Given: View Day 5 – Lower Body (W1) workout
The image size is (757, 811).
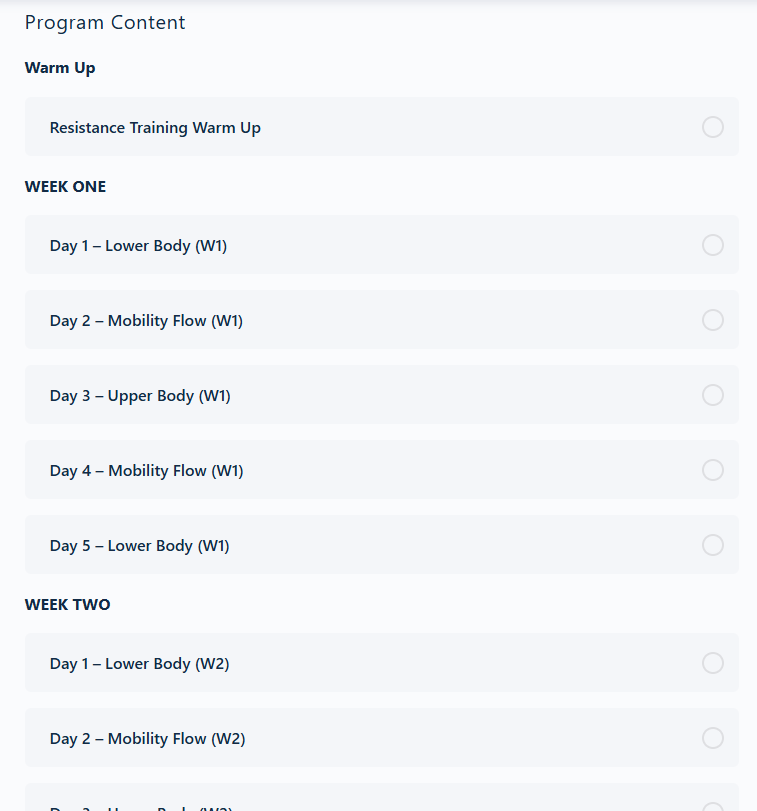Looking at the screenshot, I should (139, 546).
